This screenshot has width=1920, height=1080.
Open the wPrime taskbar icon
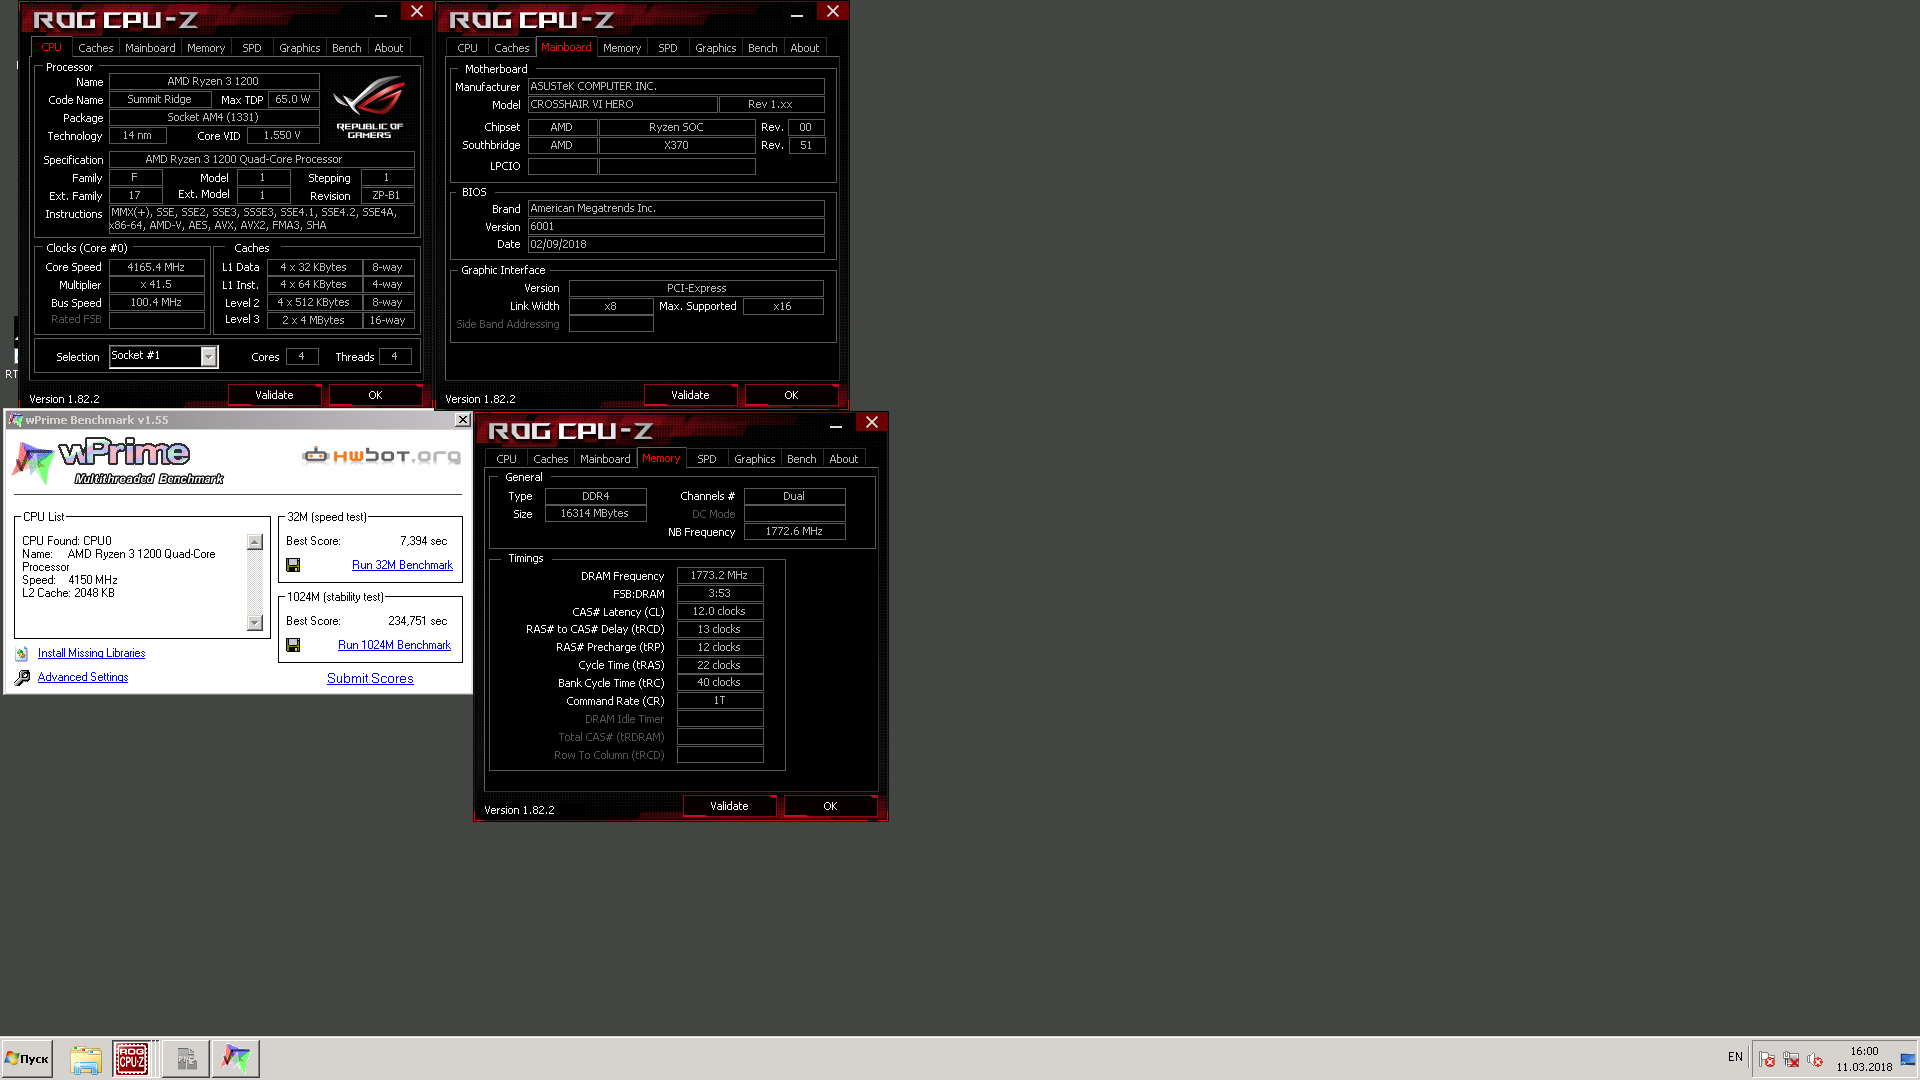(236, 1059)
